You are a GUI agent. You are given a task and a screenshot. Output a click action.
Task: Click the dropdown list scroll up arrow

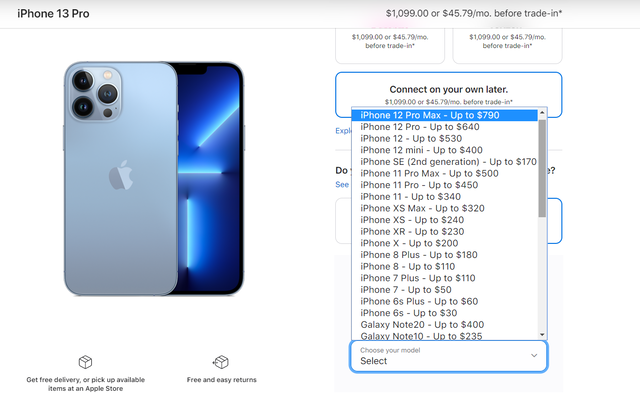point(542,113)
